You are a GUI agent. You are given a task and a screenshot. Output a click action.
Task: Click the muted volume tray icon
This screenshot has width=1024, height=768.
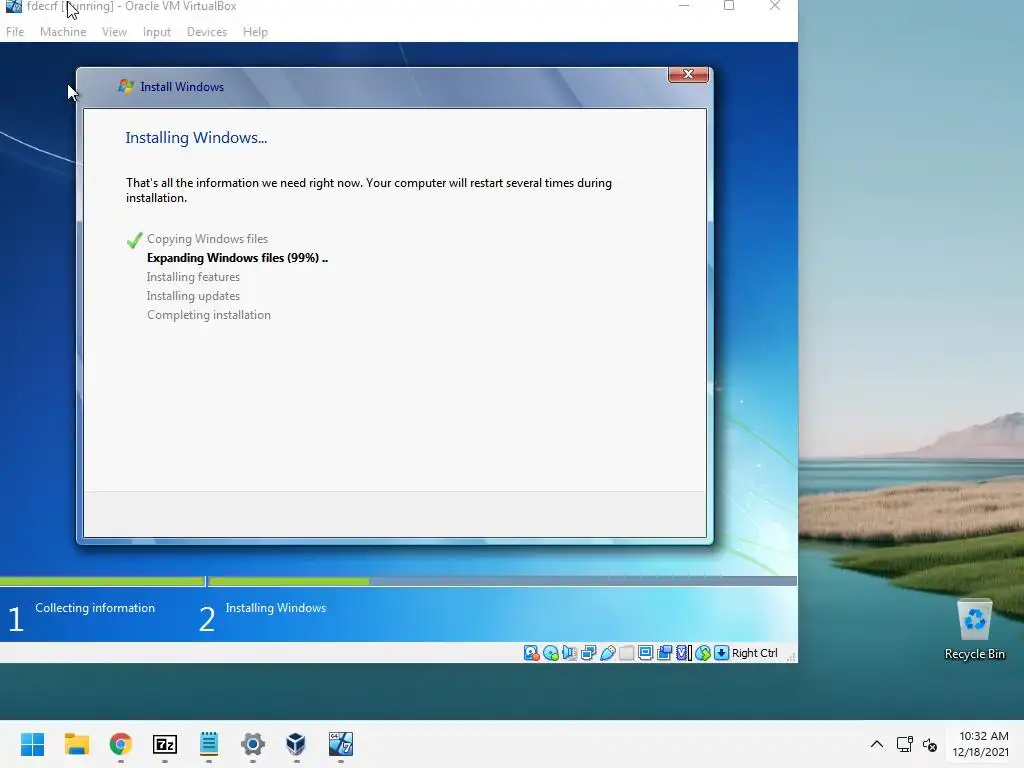point(930,744)
